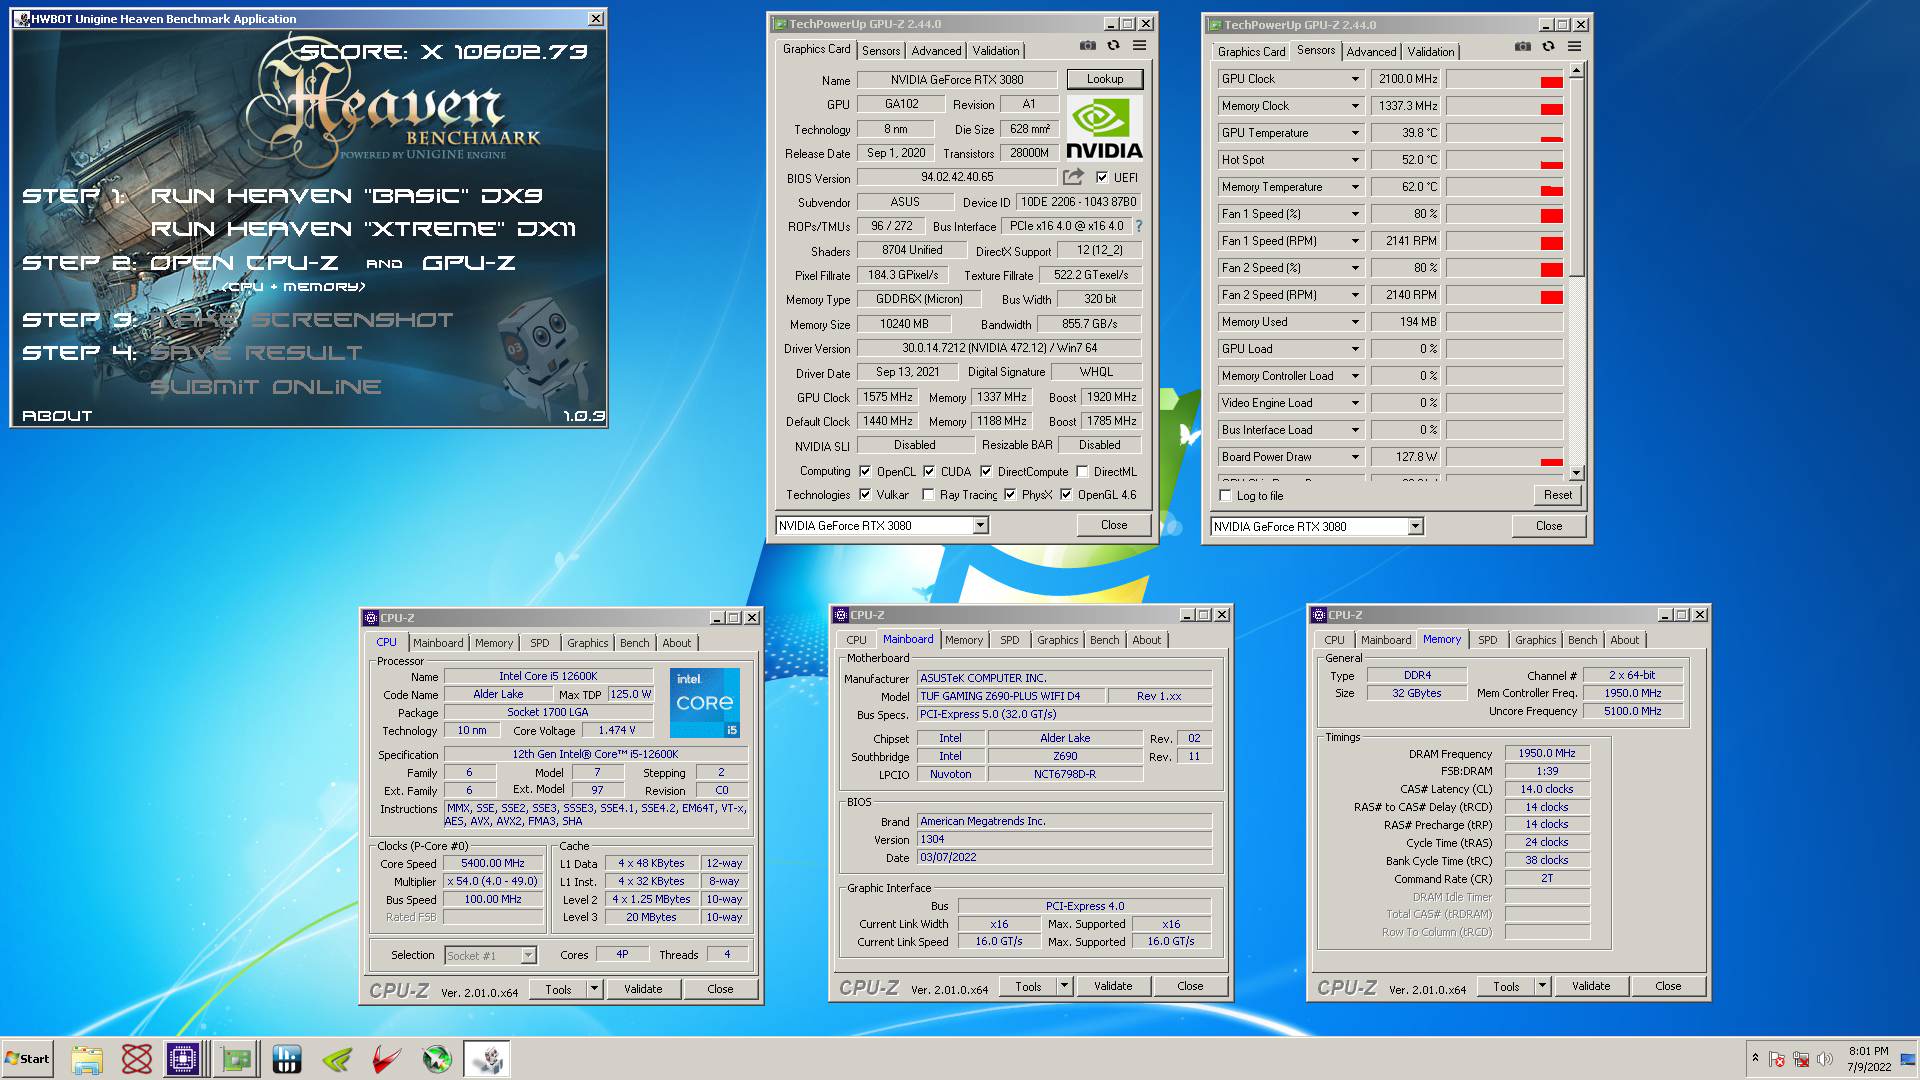
Task: Click refresh icon in GPU-Z Graphics Card window
Action: 1113,46
